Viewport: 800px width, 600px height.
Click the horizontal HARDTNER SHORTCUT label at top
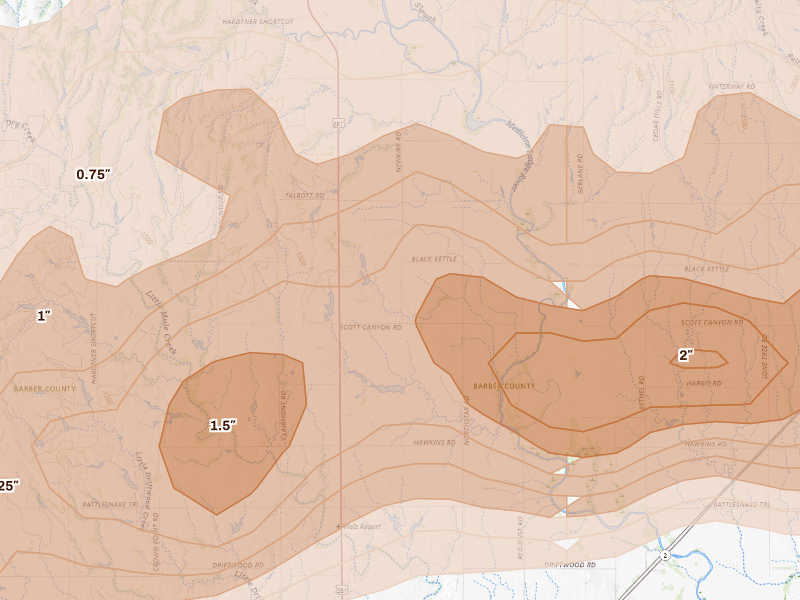[258, 21]
